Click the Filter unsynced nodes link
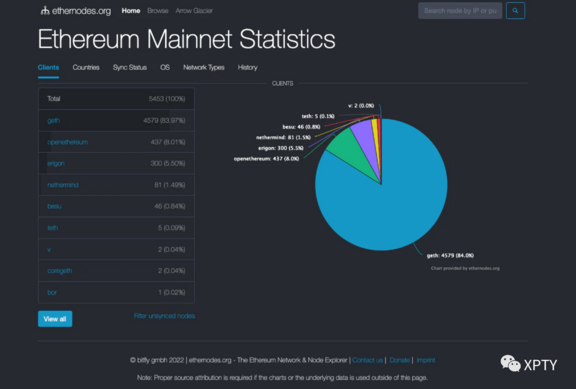This screenshot has width=576, height=389. pos(164,316)
